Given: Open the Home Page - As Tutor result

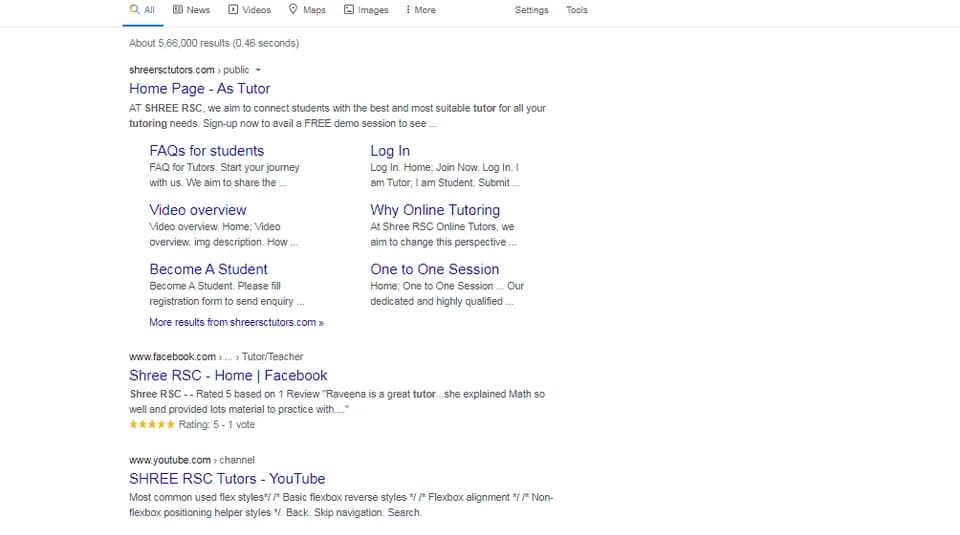Looking at the screenshot, I should [x=199, y=89].
